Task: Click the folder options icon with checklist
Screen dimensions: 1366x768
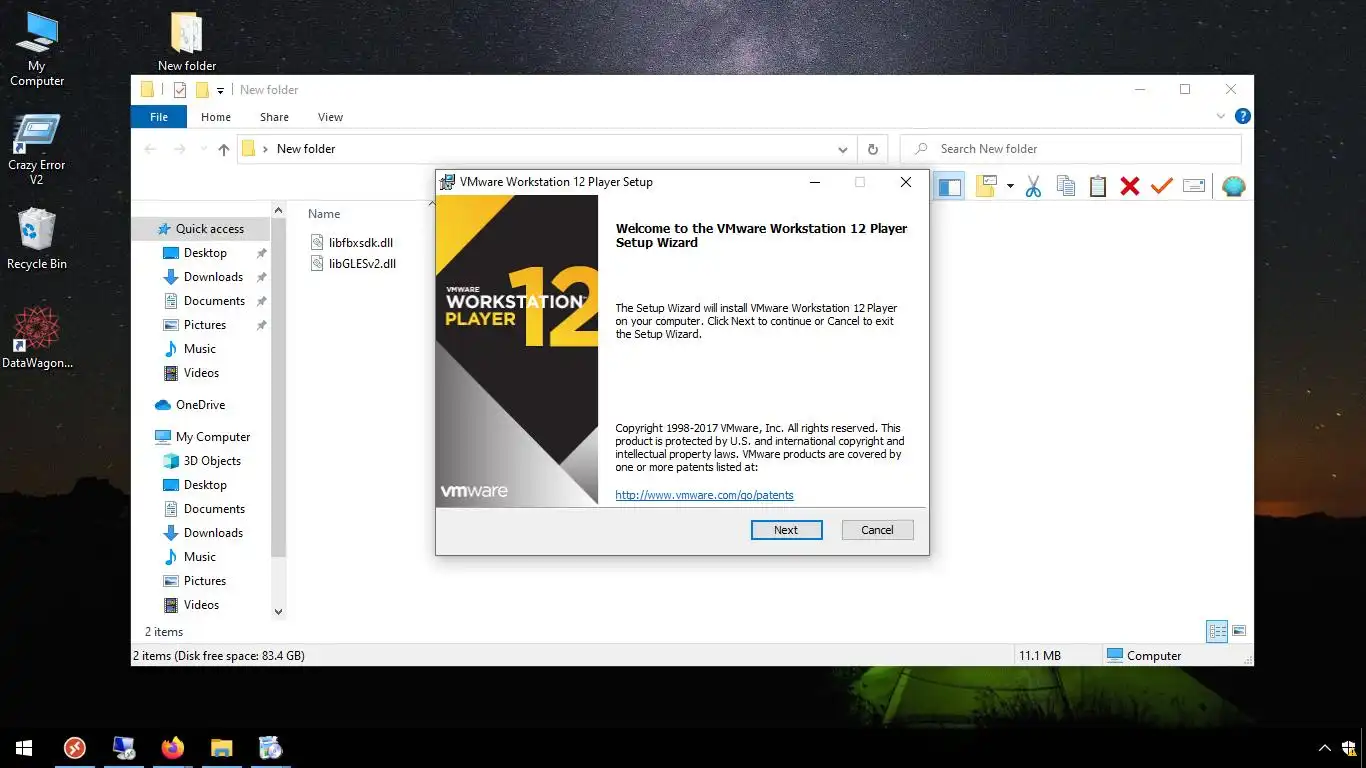Action: [x=987, y=186]
